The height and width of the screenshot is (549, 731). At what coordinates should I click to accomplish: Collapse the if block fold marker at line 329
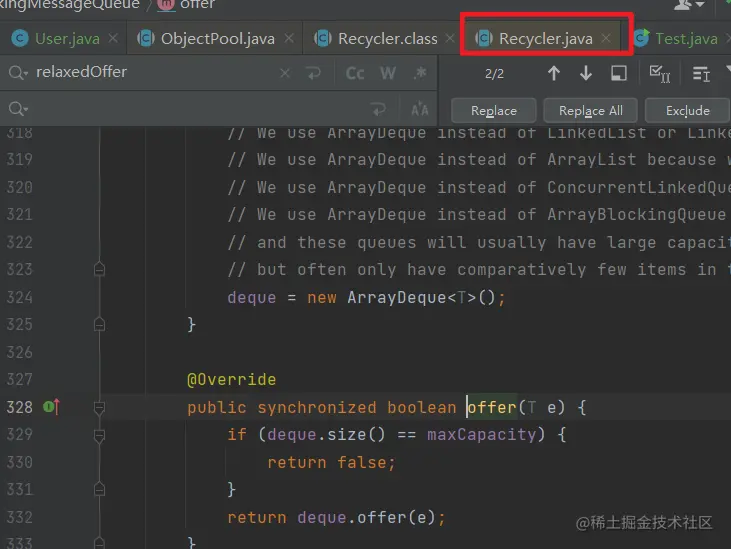coord(99,435)
